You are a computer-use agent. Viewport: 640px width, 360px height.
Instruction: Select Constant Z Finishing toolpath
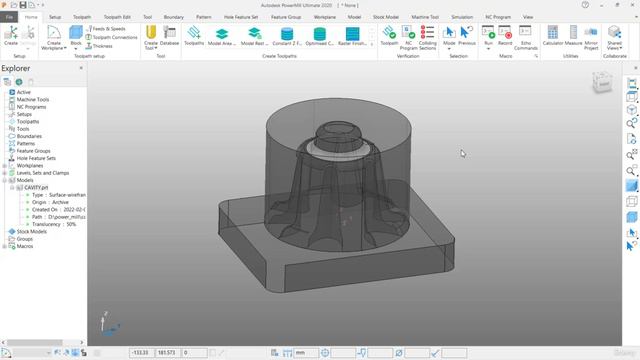click(x=287, y=36)
